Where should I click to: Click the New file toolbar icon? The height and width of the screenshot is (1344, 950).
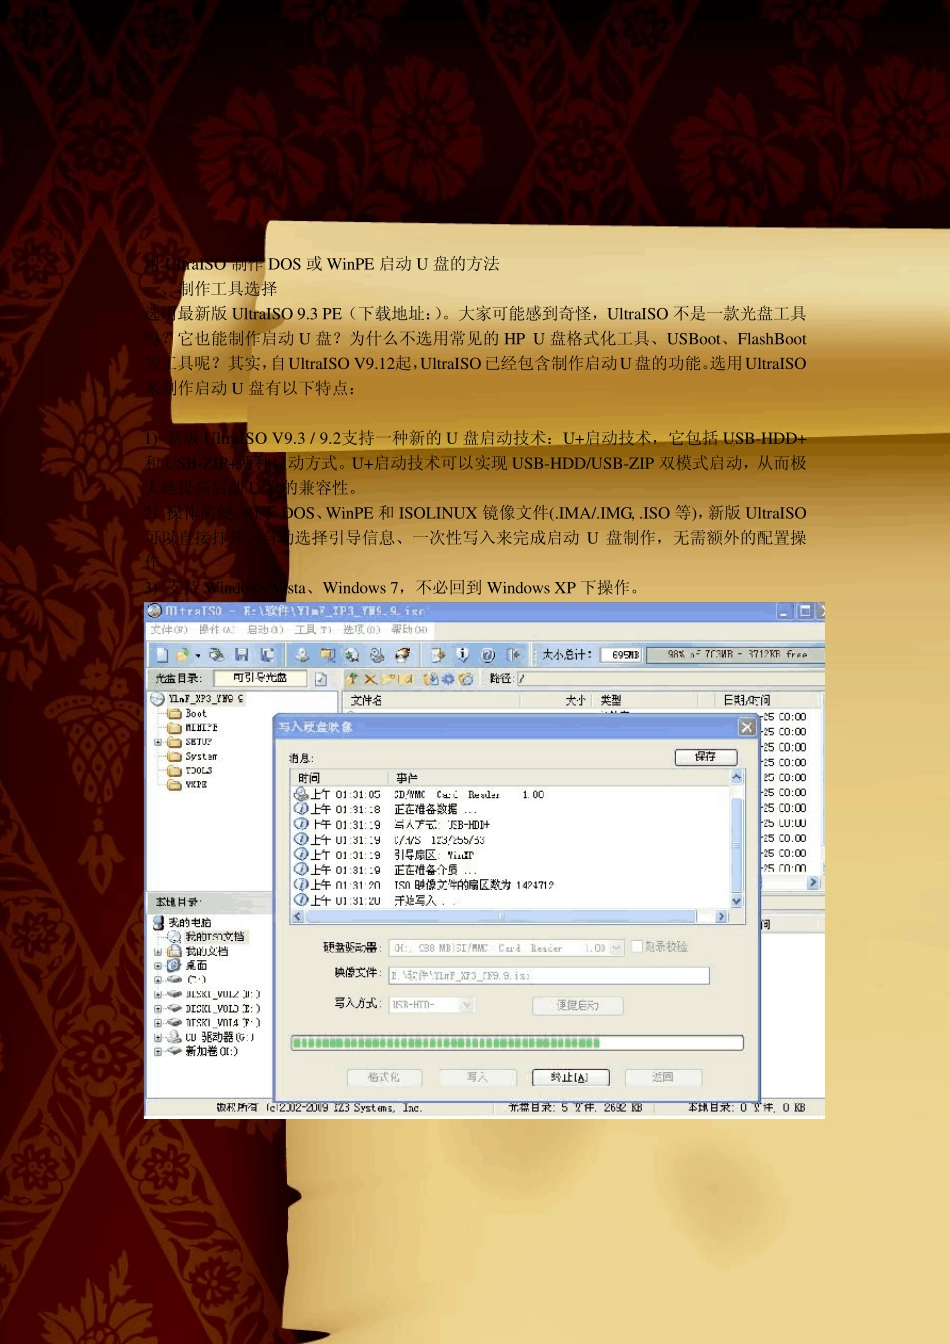pos(161,655)
